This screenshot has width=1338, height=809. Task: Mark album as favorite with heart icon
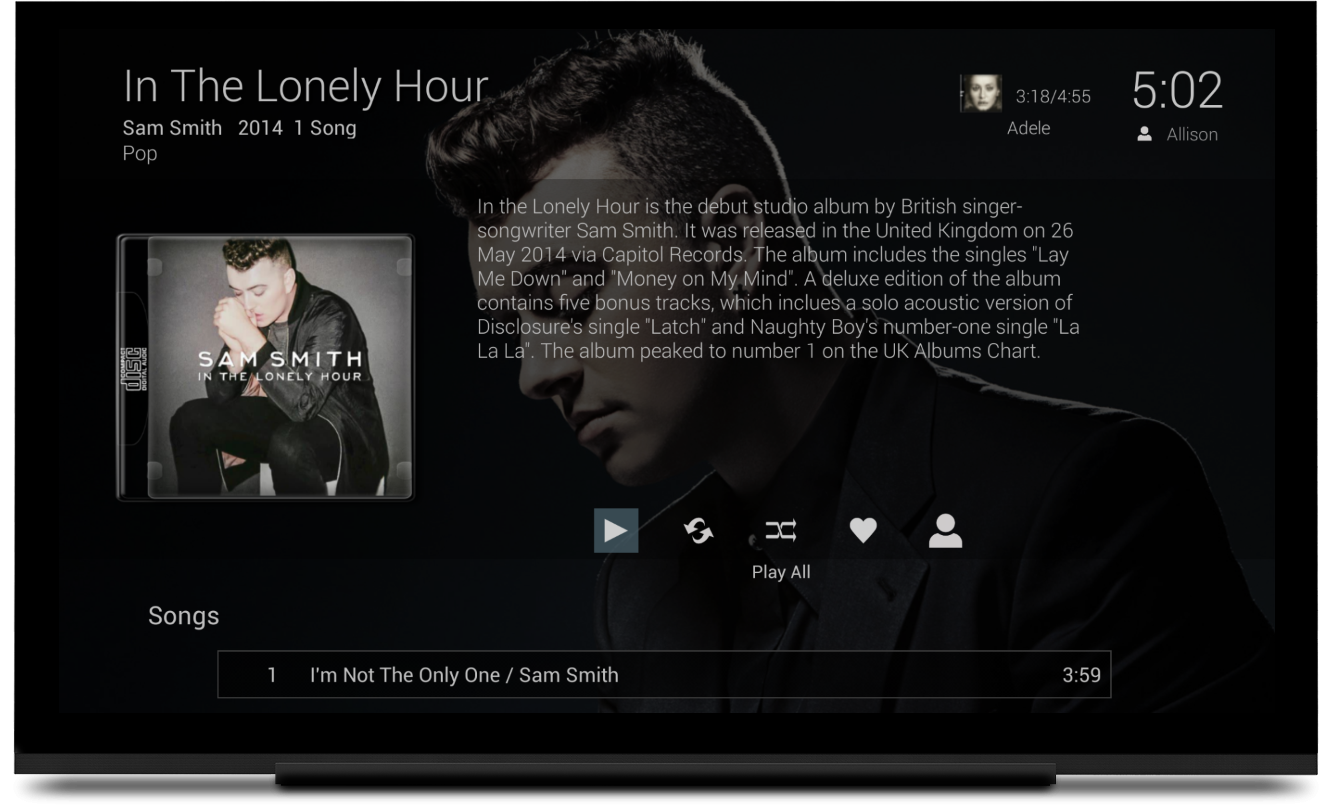click(x=863, y=531)
